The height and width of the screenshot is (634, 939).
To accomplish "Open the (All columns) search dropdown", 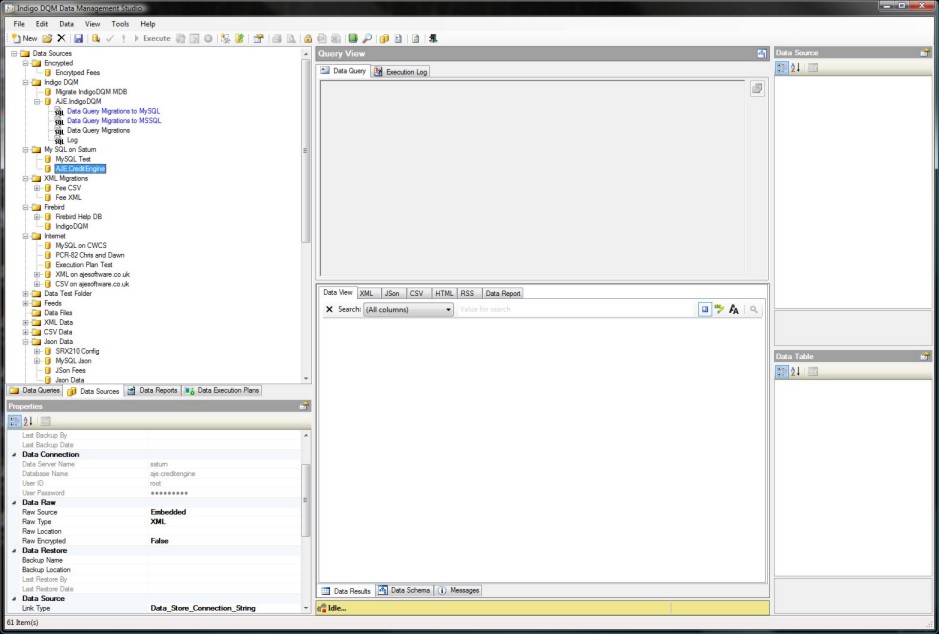I will tap(408, 310).
